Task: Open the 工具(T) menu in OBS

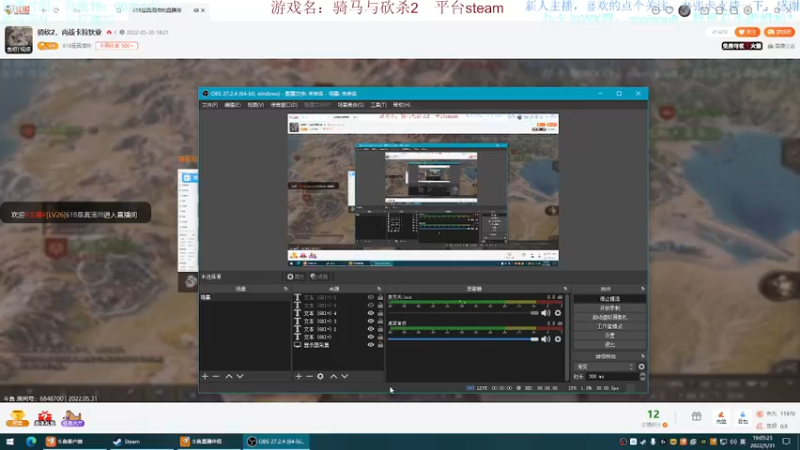Action: click(x=378, y=105)
